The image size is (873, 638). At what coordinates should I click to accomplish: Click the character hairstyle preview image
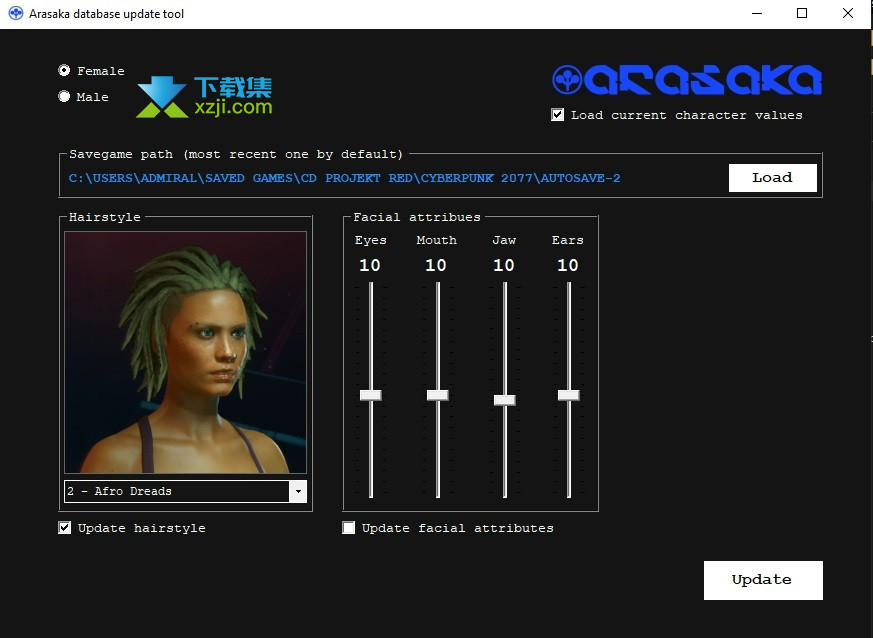(x=185, y=352)
